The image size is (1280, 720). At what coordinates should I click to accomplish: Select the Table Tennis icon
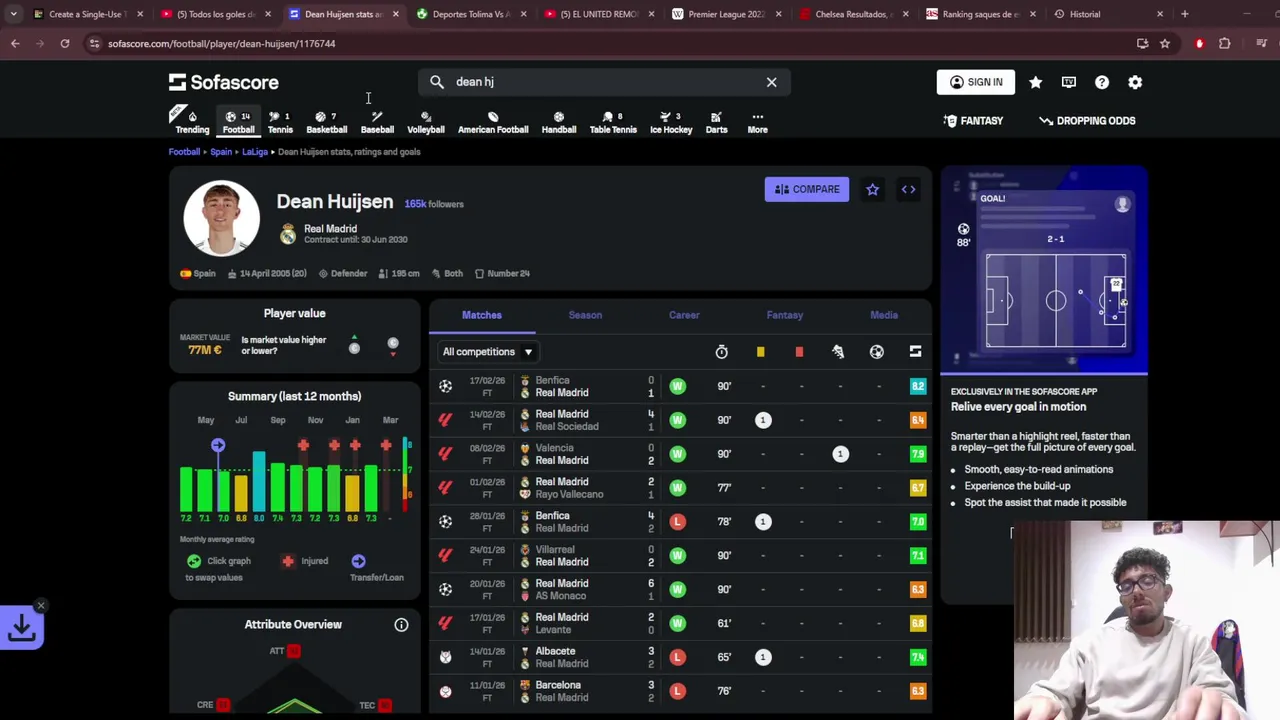613,122
